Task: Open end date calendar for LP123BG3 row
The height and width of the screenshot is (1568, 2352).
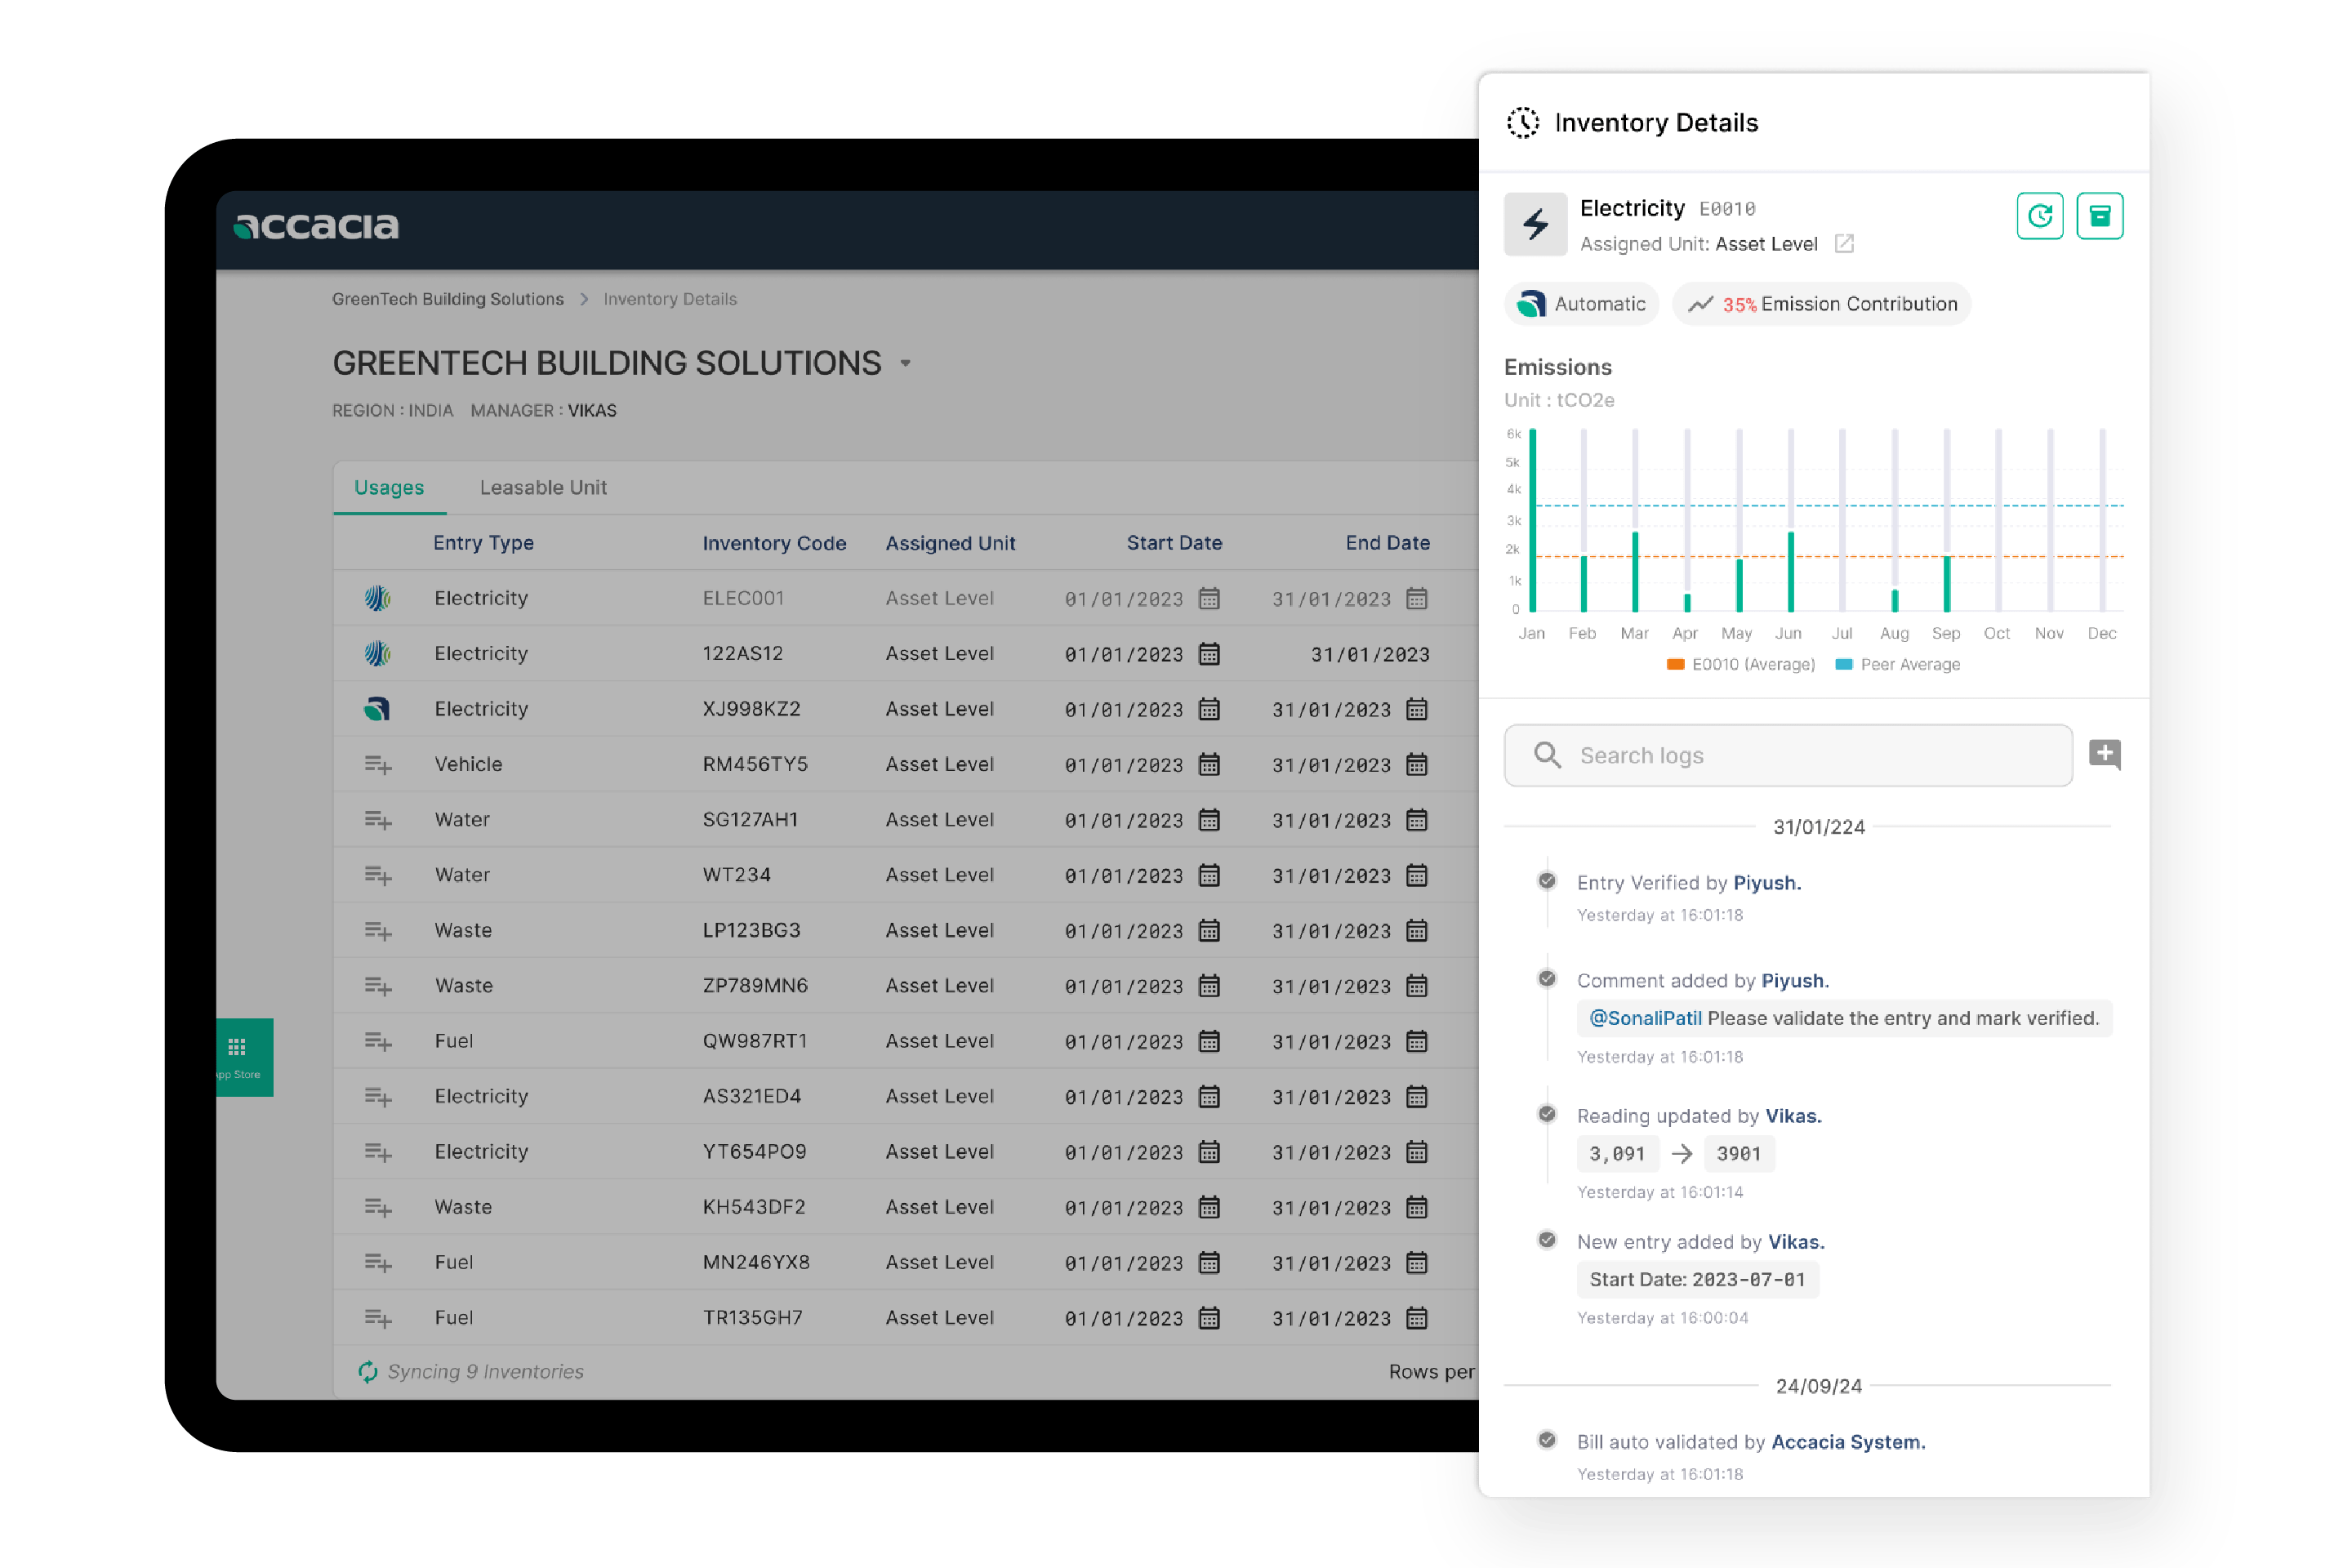Action: click(1416, 931)
